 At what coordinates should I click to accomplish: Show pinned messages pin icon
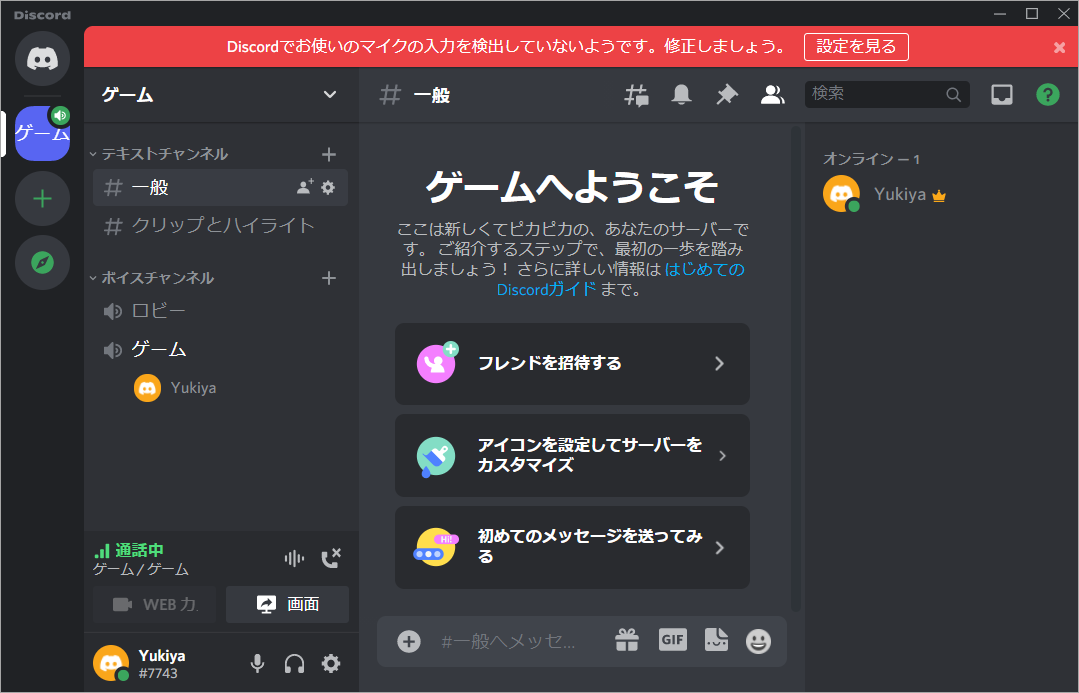click(x=727, y=95)
